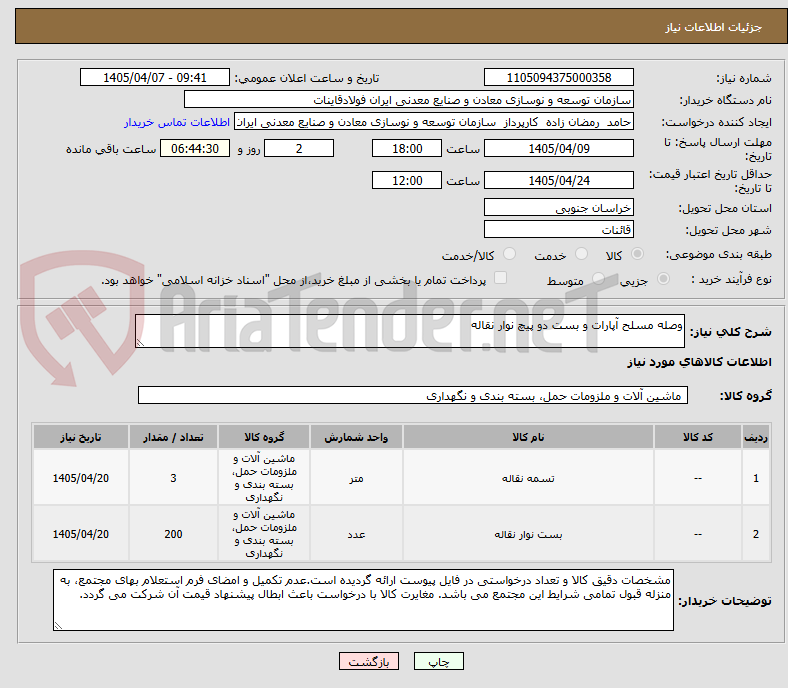This screenshot has width=788, height=688.
Task: Click the عدد unit cell
Action: pos(356,534)
